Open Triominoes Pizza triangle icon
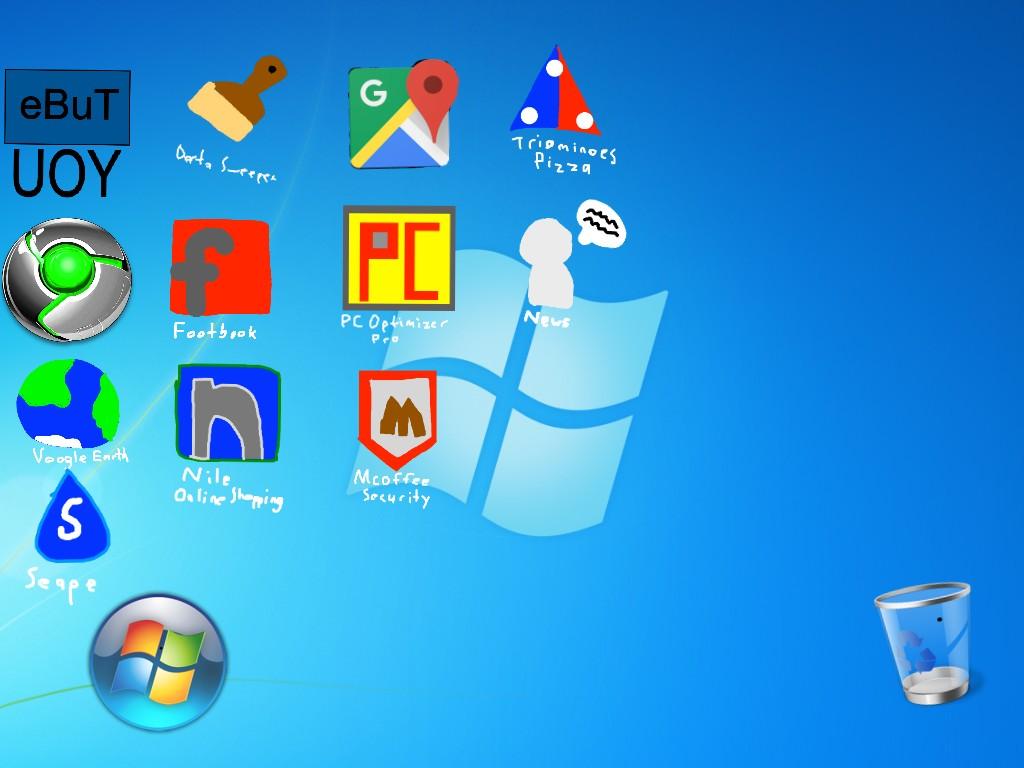 [555, 90]
